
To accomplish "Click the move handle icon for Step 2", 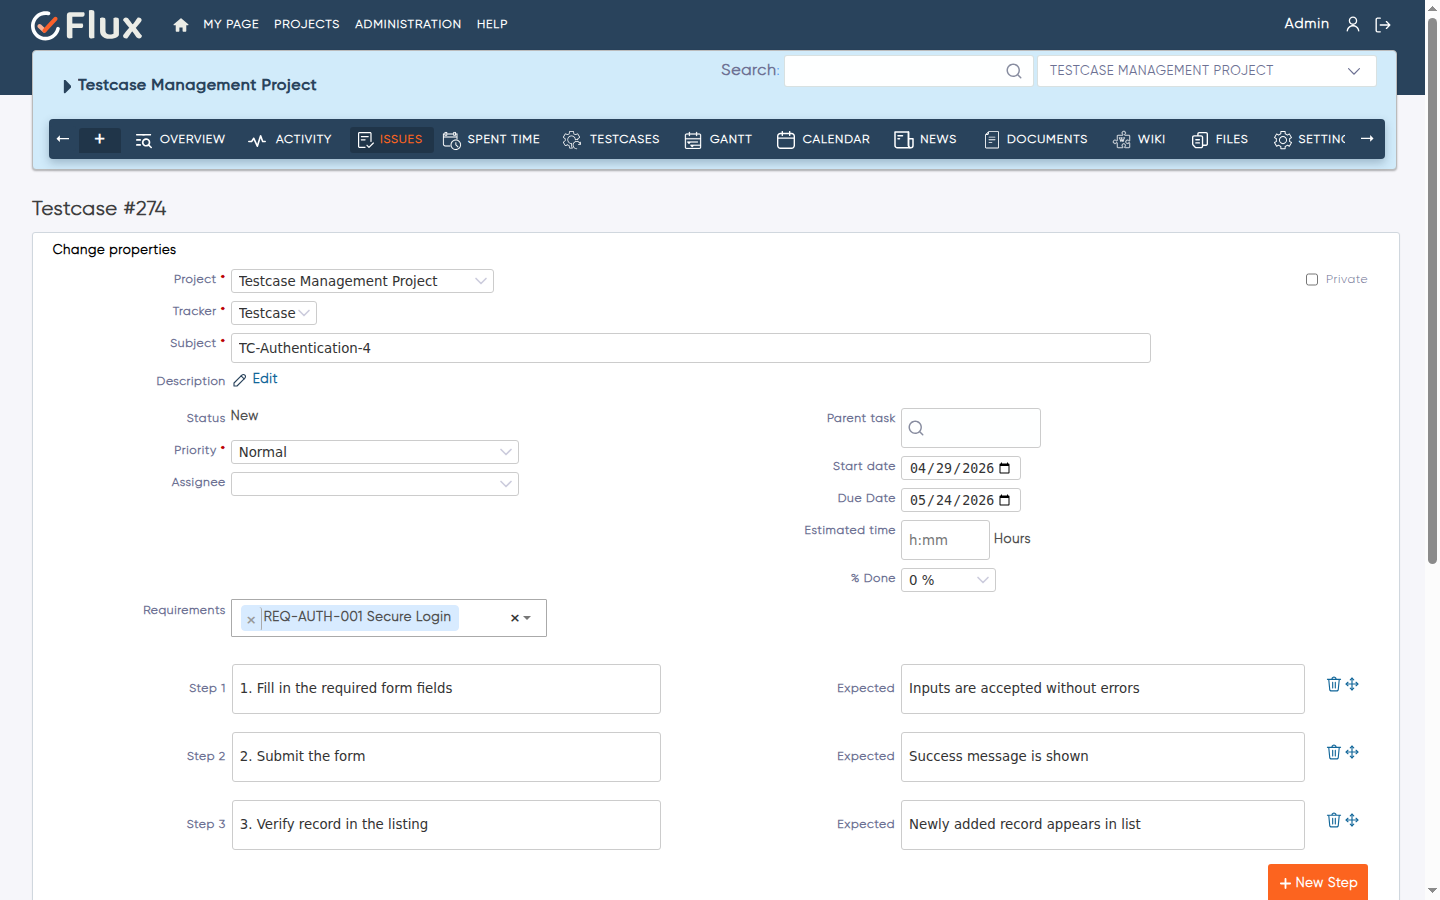I will (x=1352, y=752).
